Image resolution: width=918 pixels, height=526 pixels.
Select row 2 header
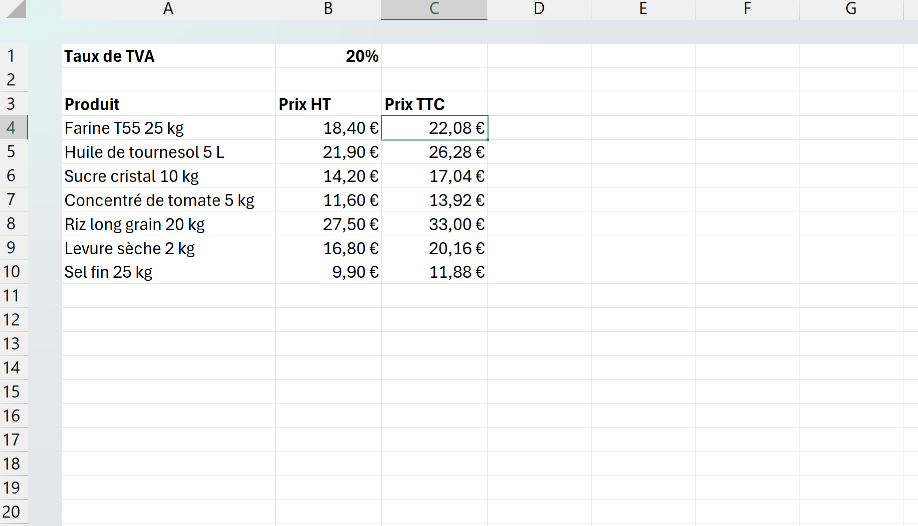coord(14,80)
